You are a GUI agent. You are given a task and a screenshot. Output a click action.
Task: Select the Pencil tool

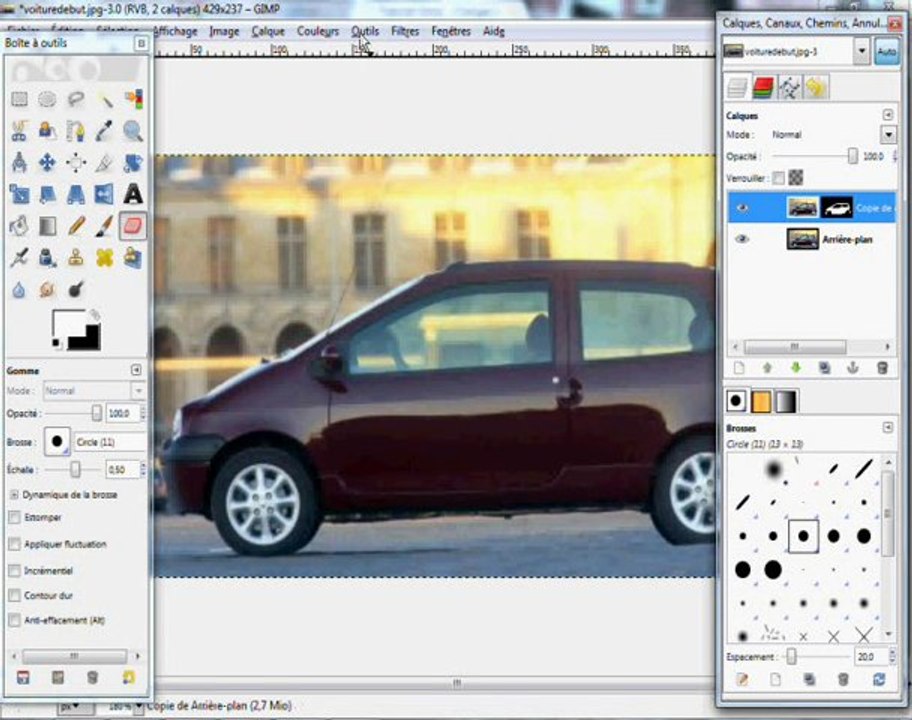click(76, 226)
